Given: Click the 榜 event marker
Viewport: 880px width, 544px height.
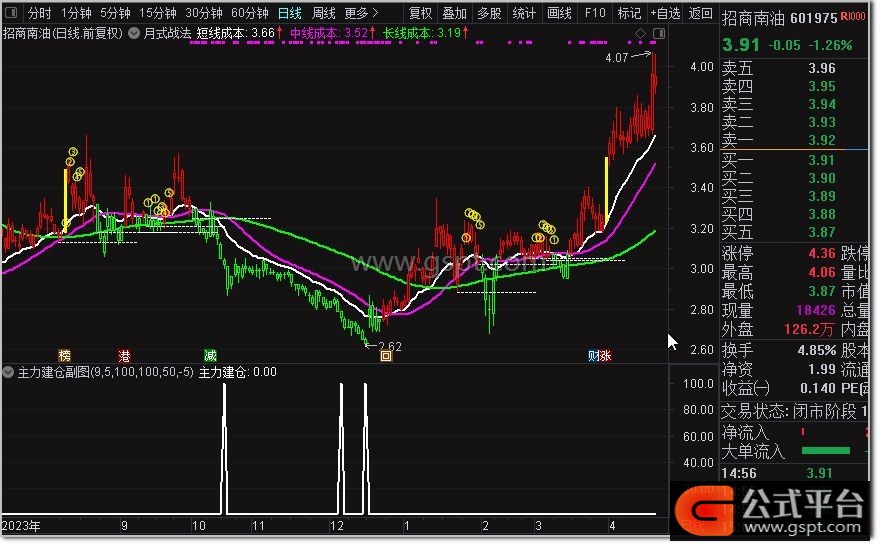Looking at the screenshot, I should 65,355.
